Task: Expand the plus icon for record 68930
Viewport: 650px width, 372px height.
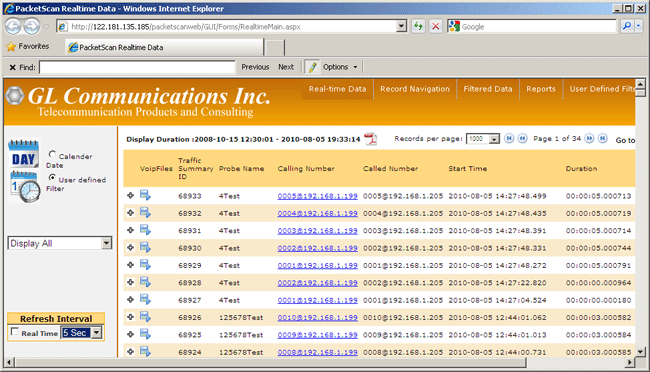Action: point(130,248)
